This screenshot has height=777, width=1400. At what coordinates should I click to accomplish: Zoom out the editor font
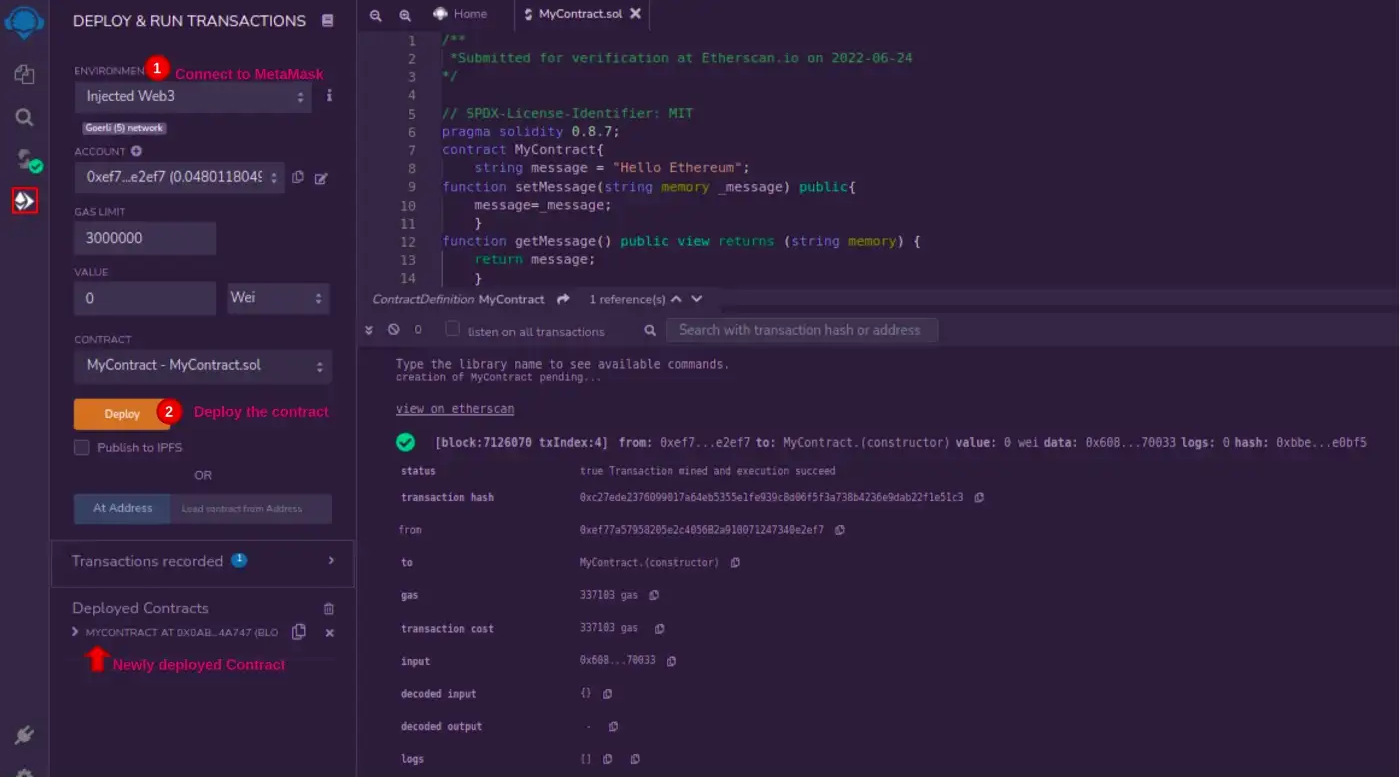tap(376, 15)
